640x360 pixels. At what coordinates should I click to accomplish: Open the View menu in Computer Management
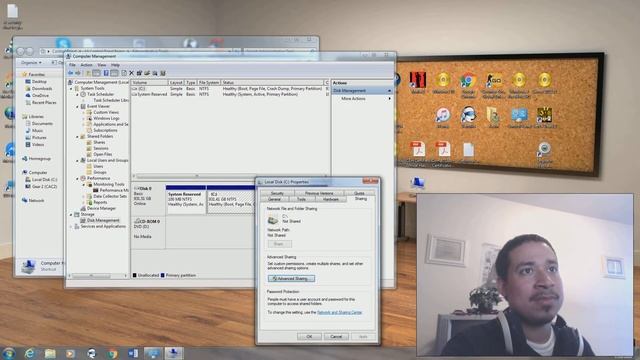[x=102, y=65]
